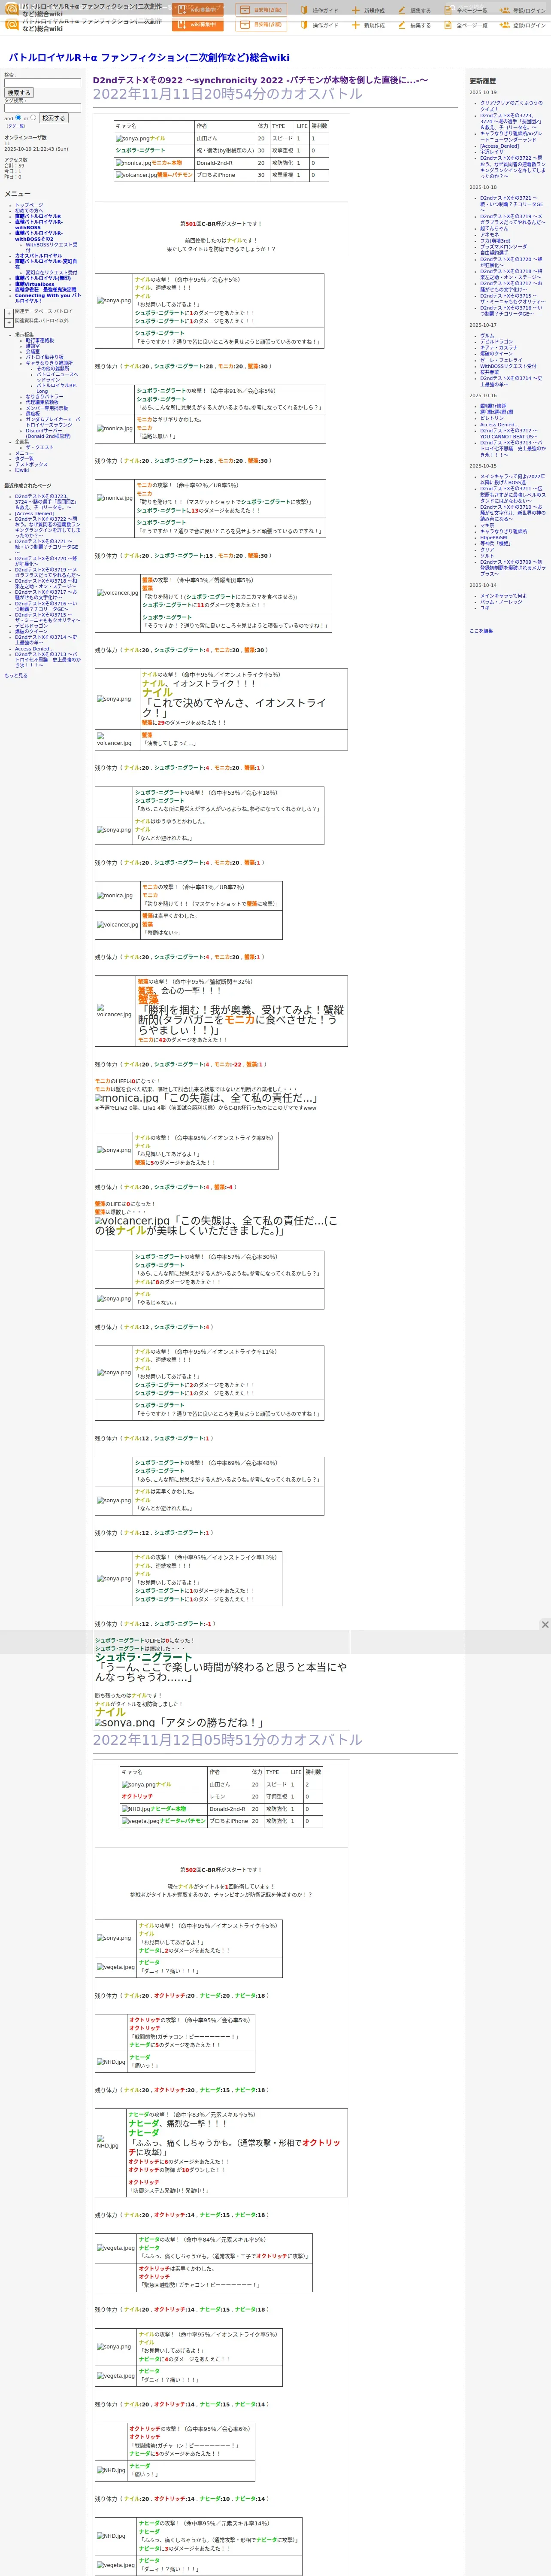This screenshot has width=551, height=2576.
Task: Focus the 検索 text field in the sidebar
Action: pos(43,83)
